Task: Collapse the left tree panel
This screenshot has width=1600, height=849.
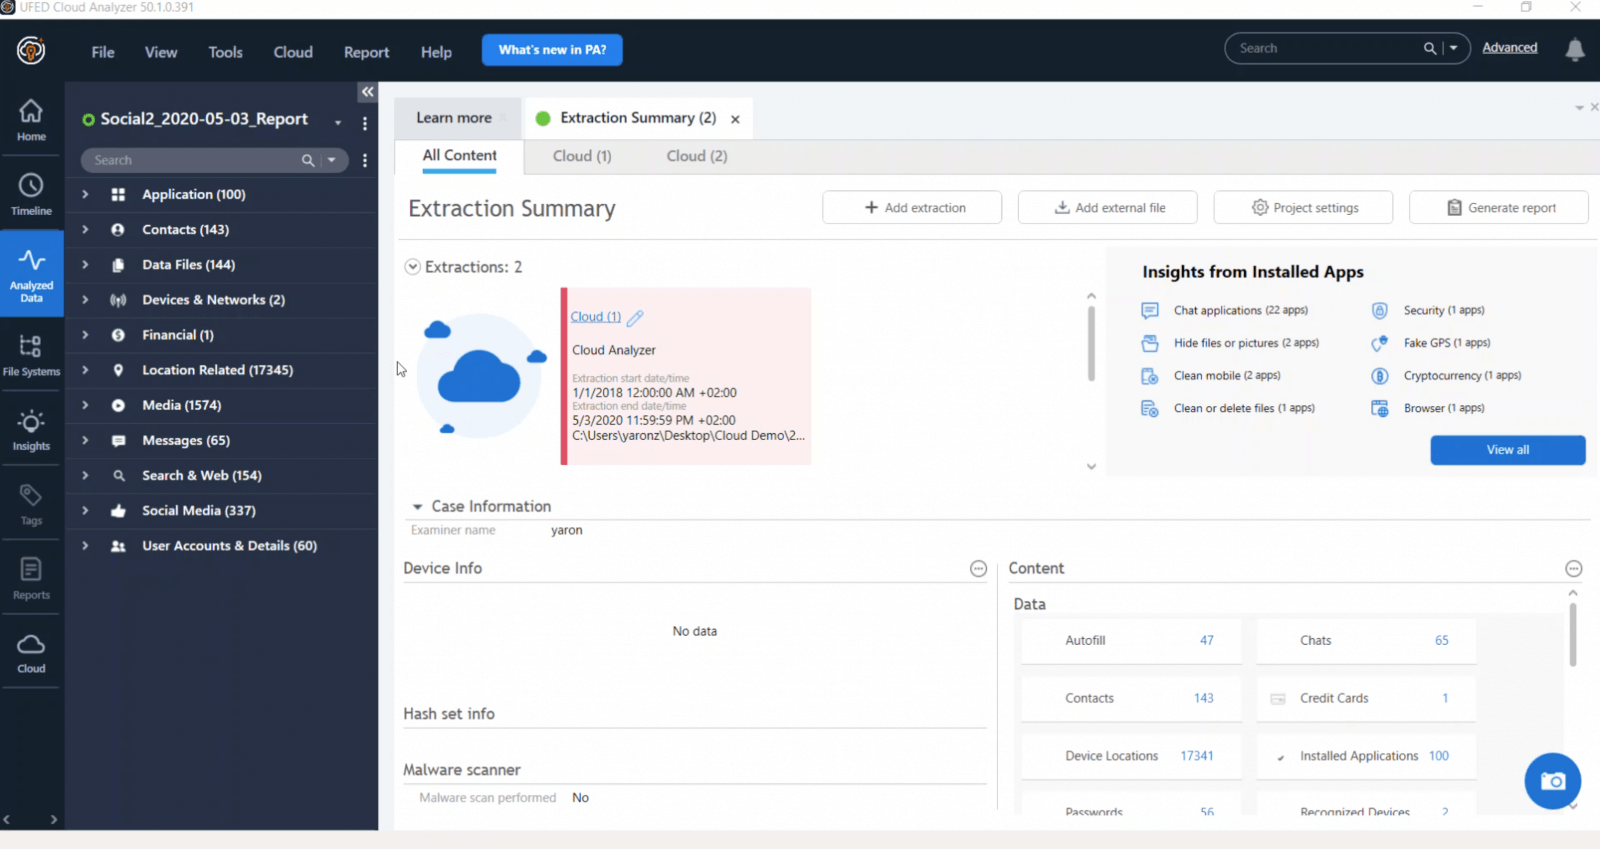Action: click(367, 92)
